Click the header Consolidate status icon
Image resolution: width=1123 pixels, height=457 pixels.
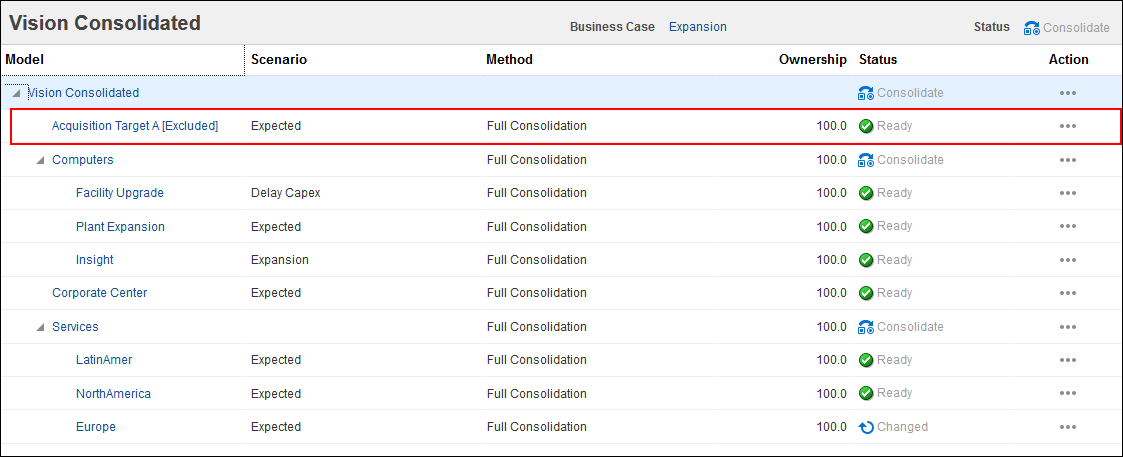click(x=1031, y=28)
